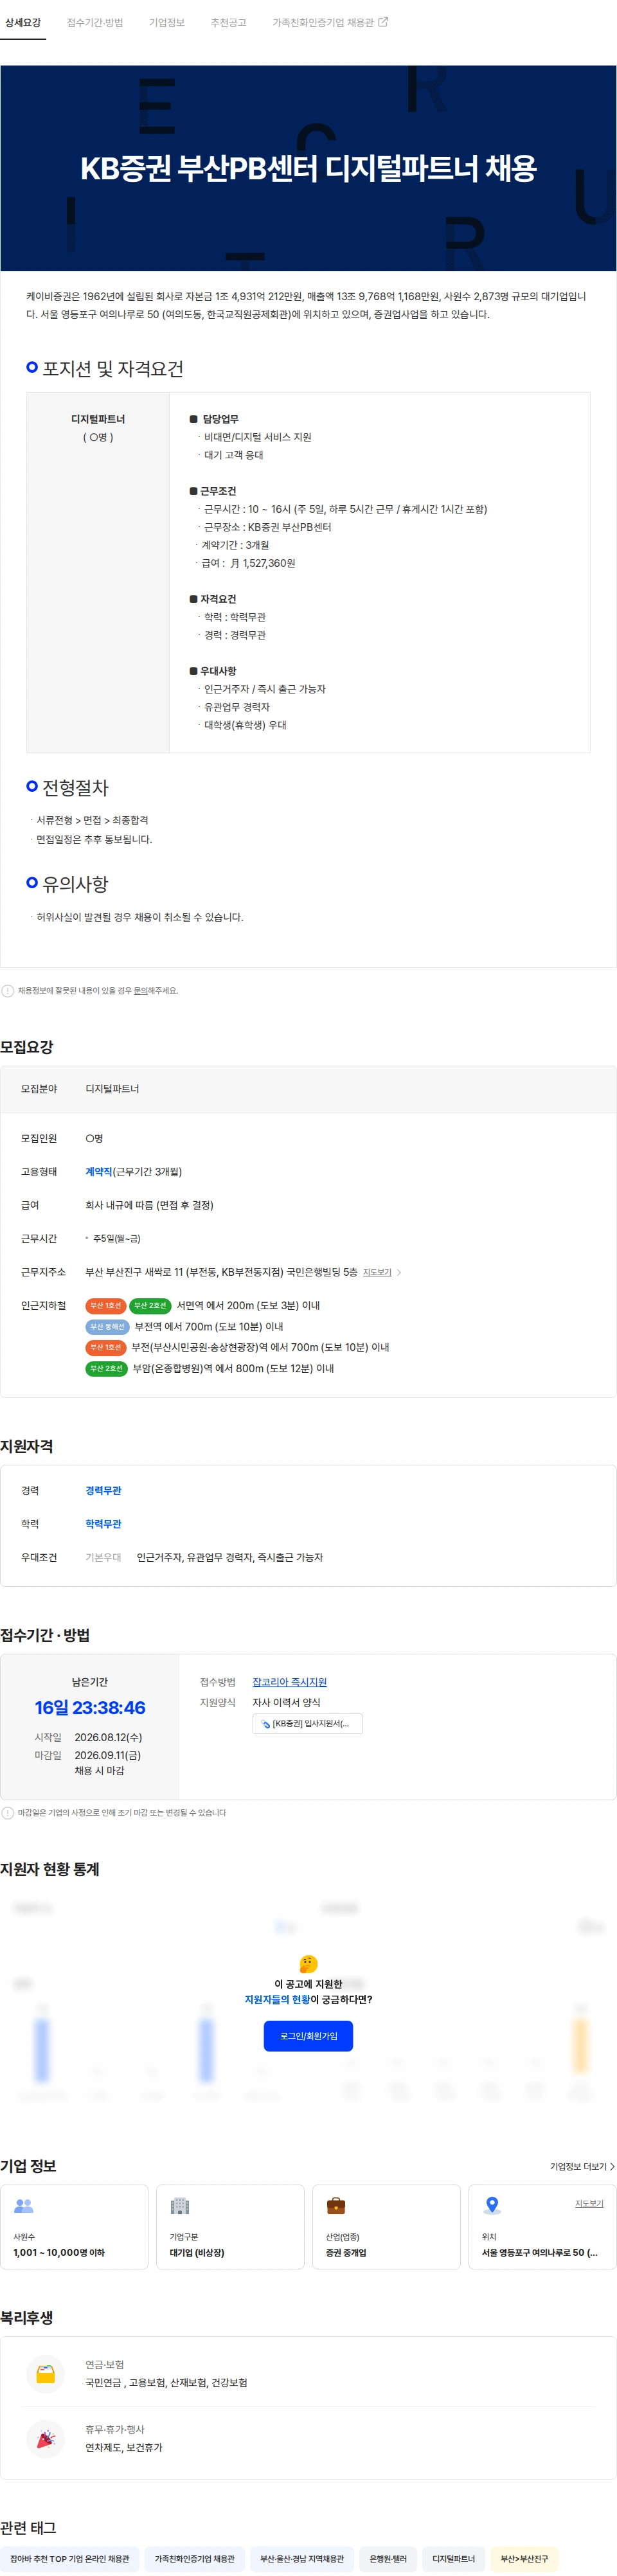Click the 휴무·휴가·행사 party icon
Viewport: 617px width, 2576px height.
45,2439
